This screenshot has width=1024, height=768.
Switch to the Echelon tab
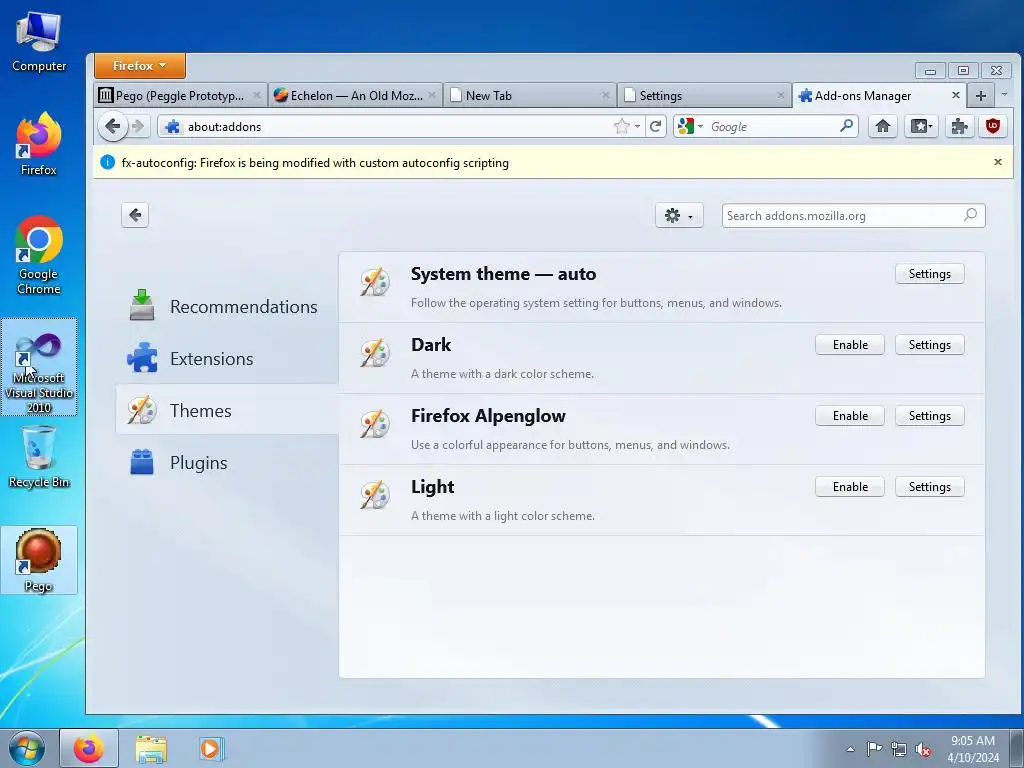pos(355,95)
